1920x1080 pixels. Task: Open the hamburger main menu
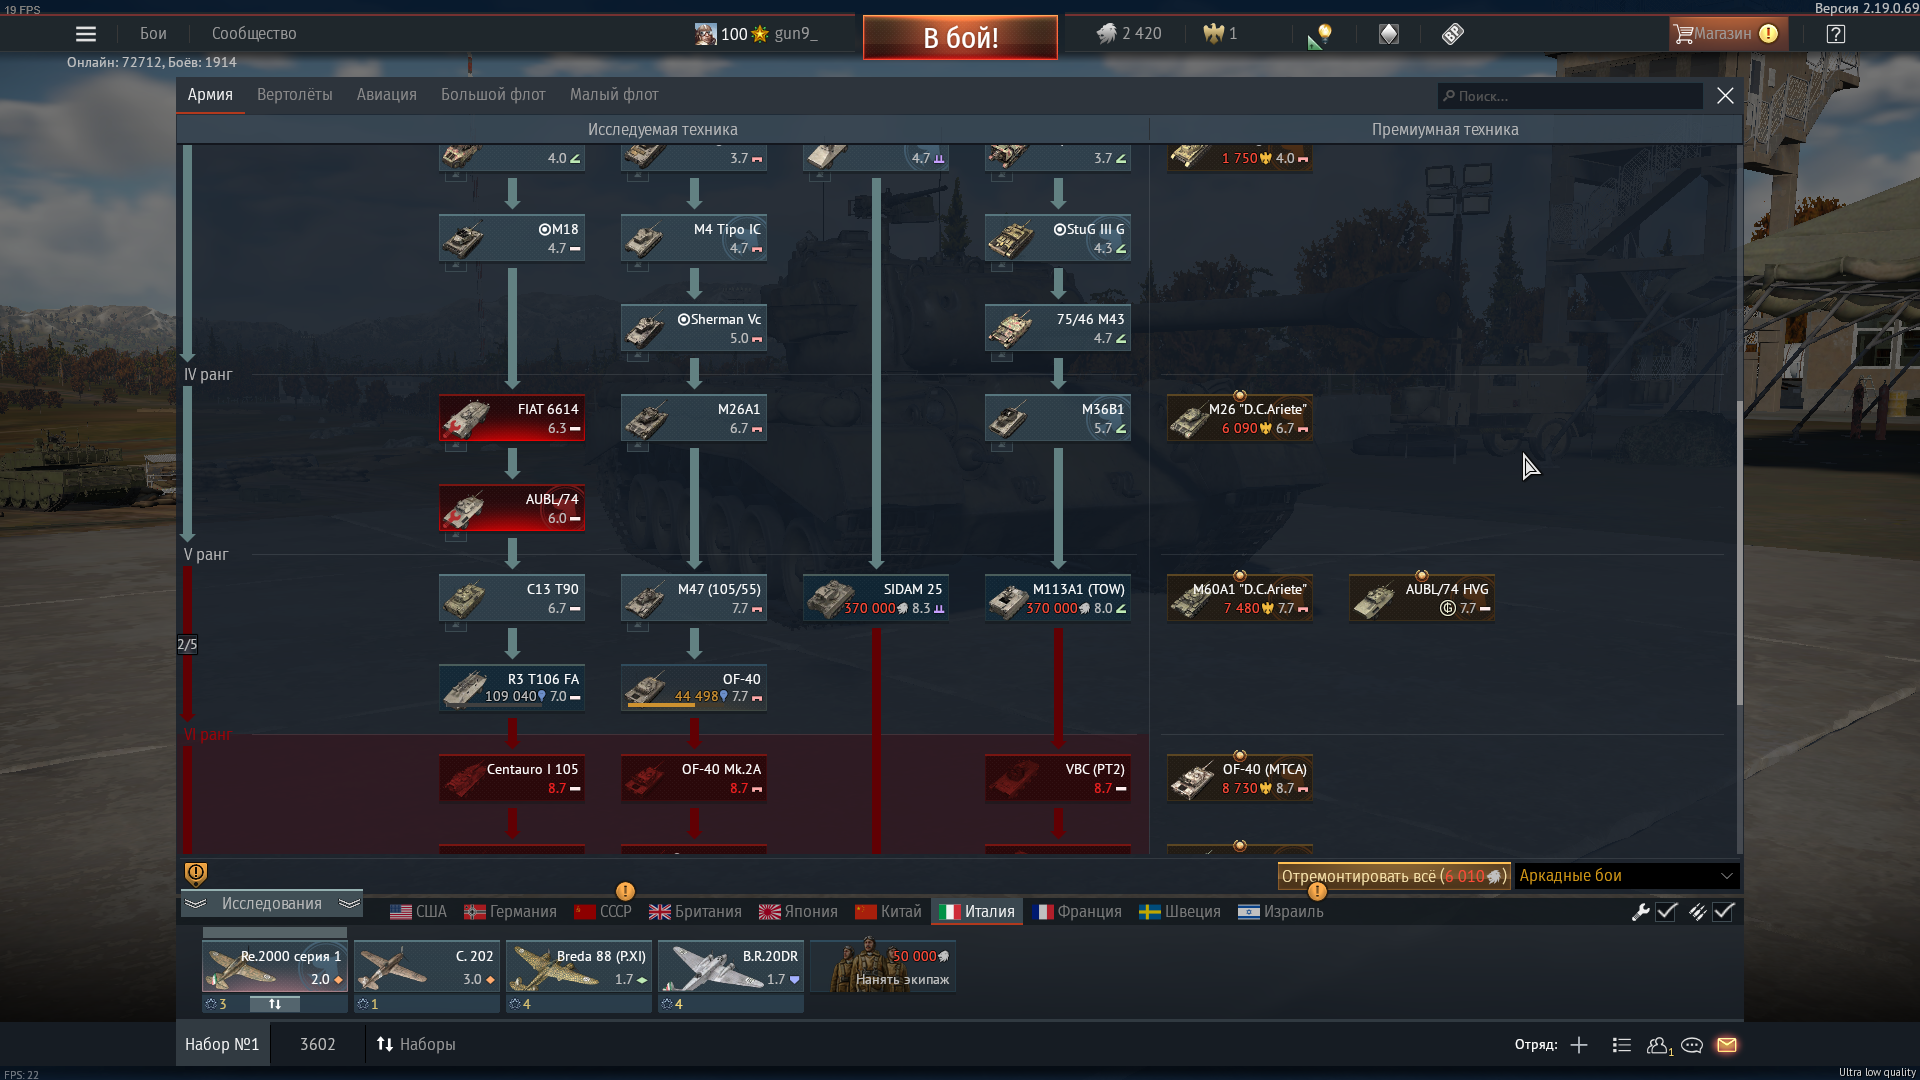(x=86, y=34)
